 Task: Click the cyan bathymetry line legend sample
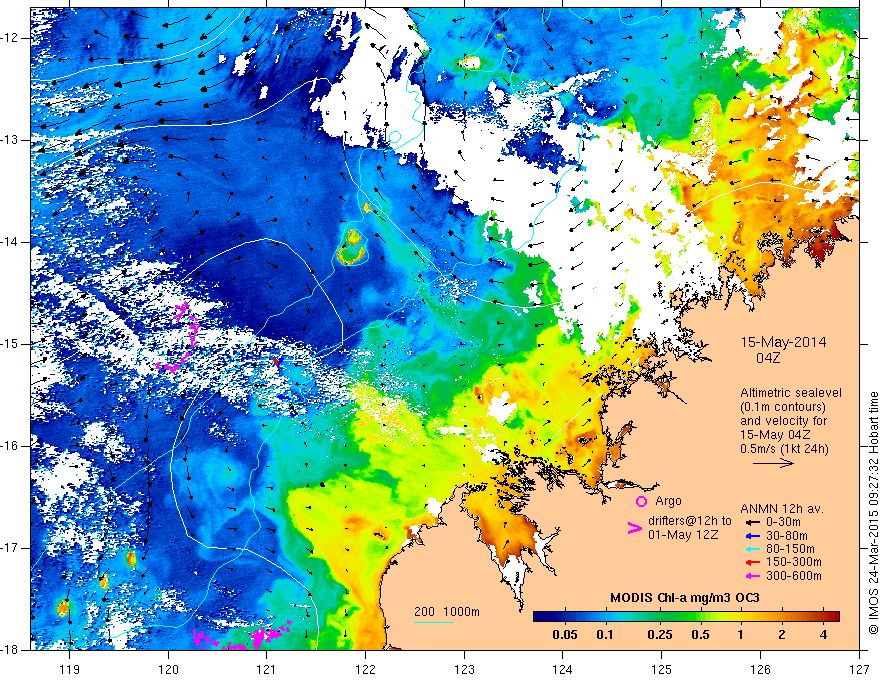coord(434,622)
